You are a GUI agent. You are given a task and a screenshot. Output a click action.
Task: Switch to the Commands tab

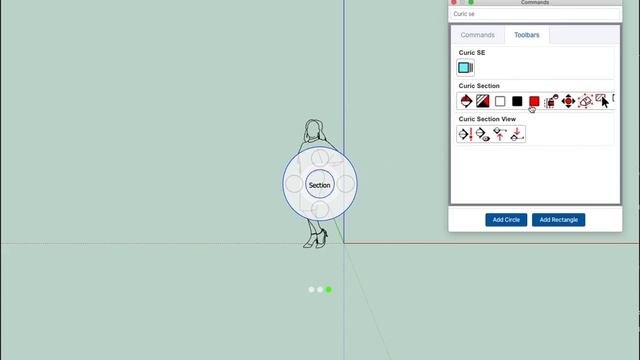478,35
